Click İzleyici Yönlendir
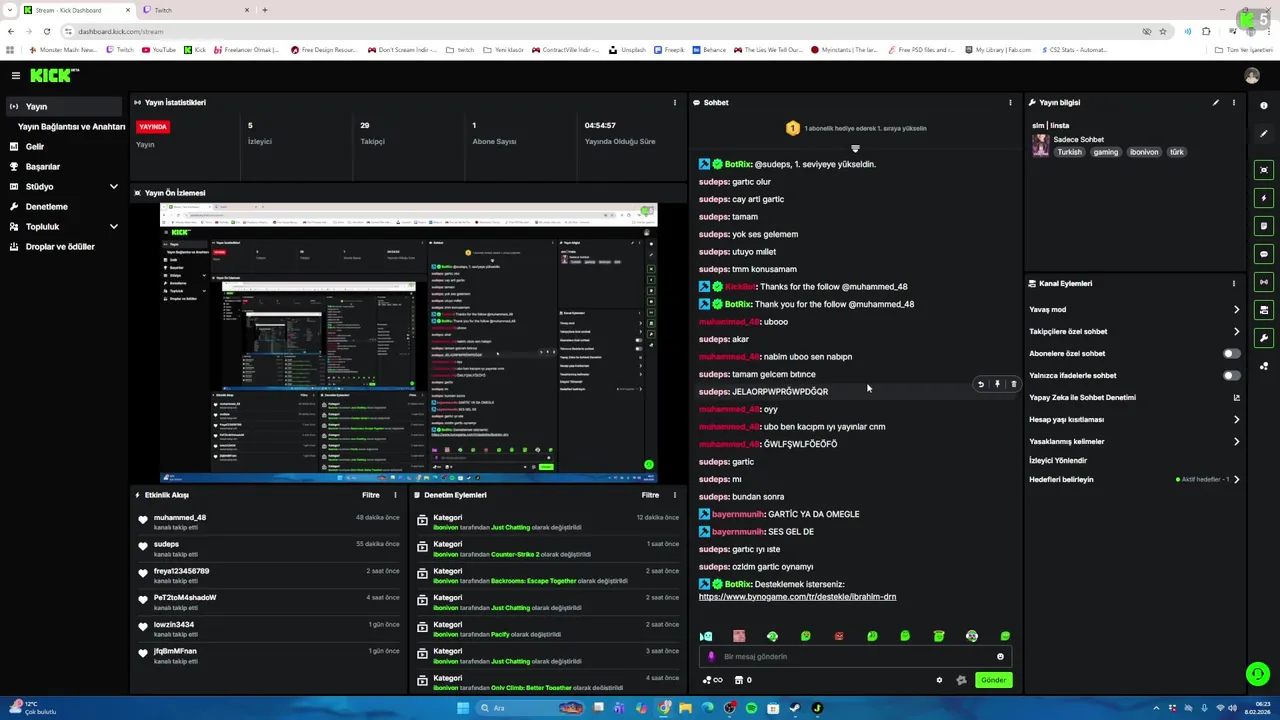 1058,460
